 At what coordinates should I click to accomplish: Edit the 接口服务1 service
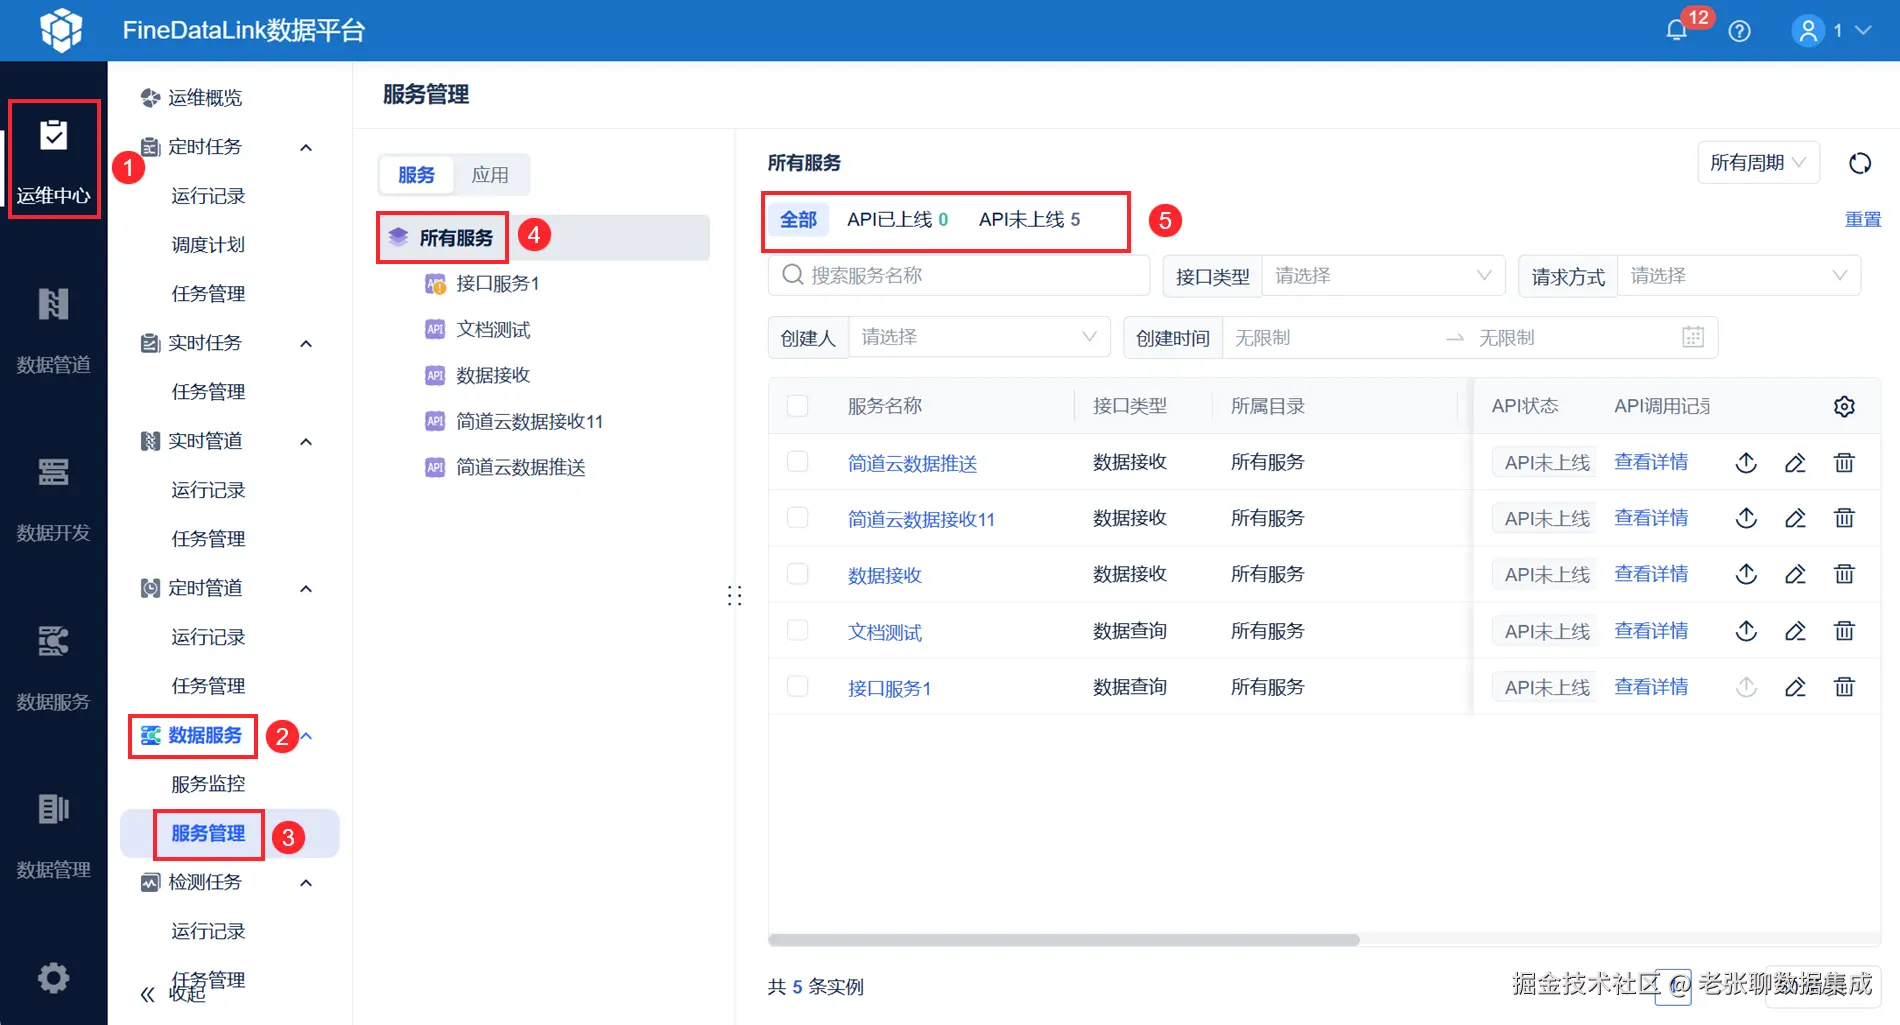pyautogui.click(x=1795, y=687)
